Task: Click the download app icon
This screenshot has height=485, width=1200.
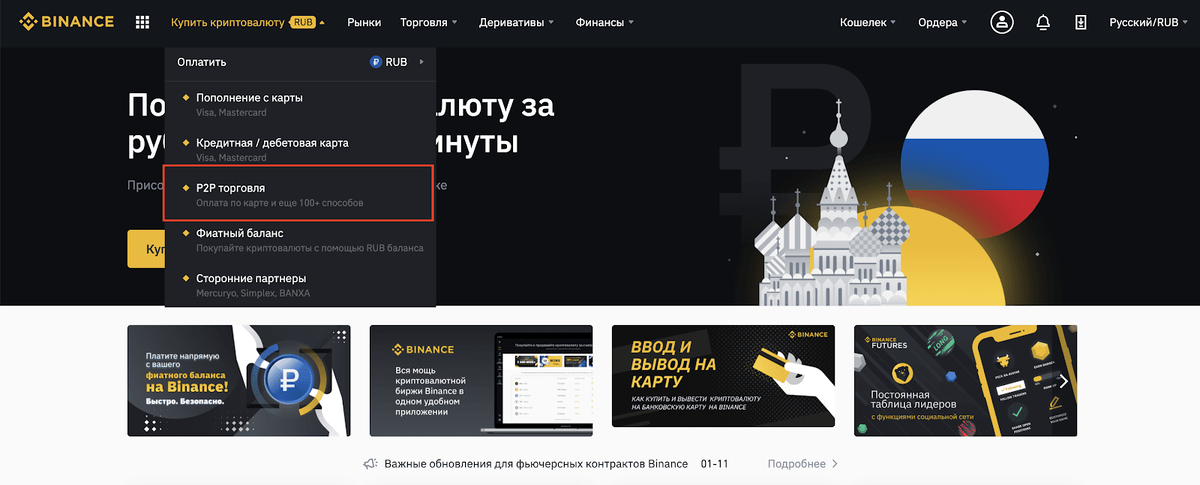Action: click(x=1080, y=22)
